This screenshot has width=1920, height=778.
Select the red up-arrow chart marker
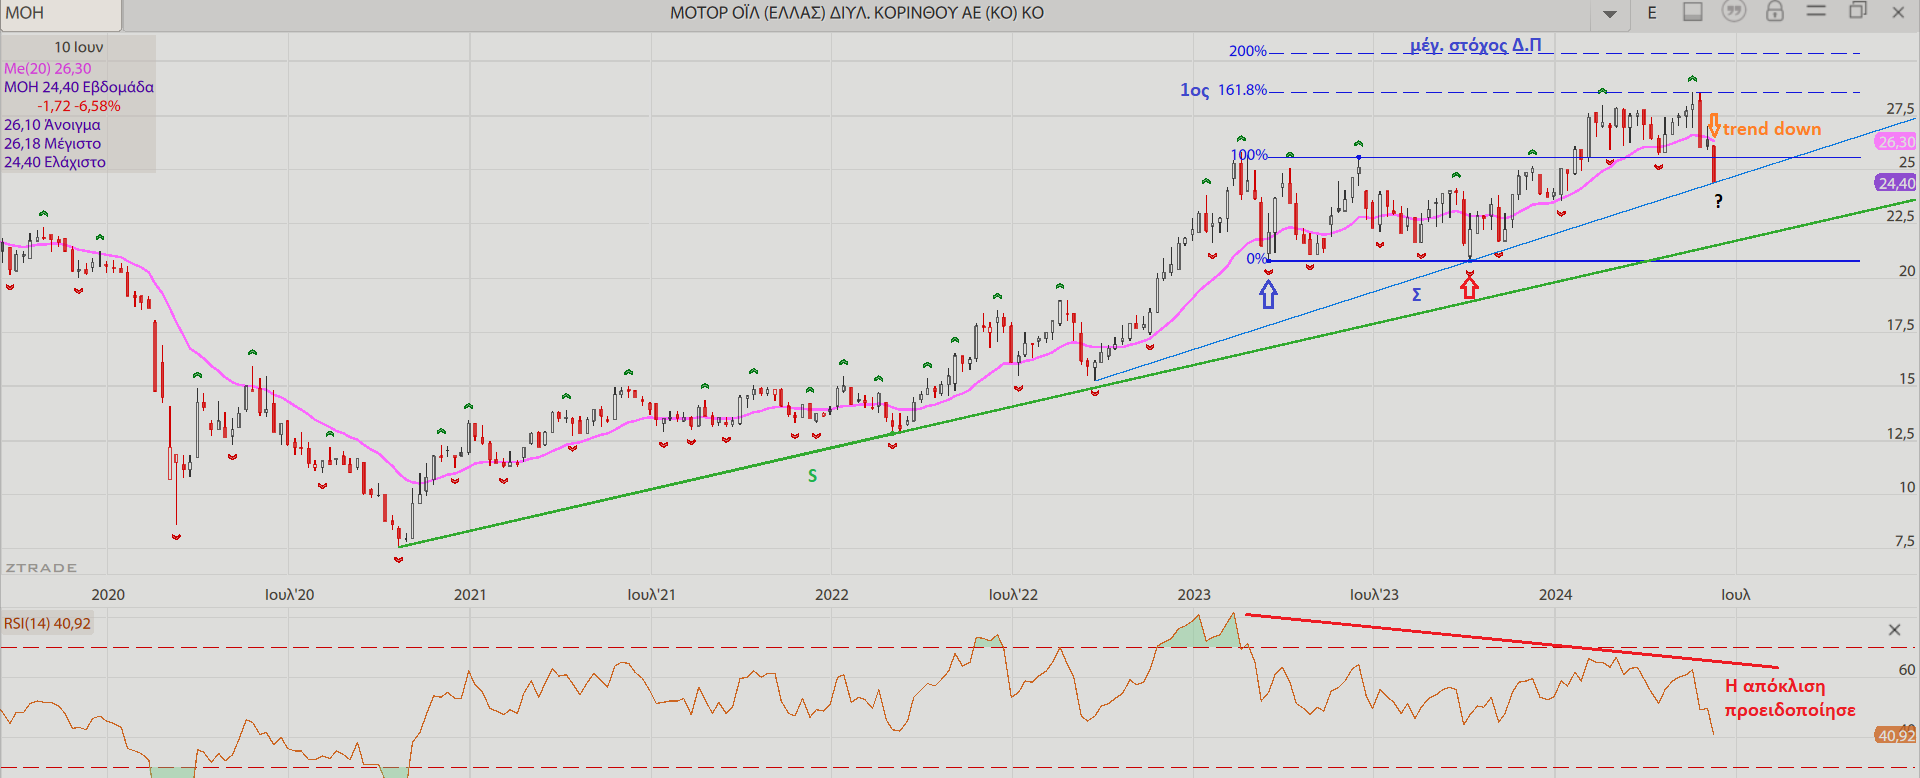[1469, 287]
